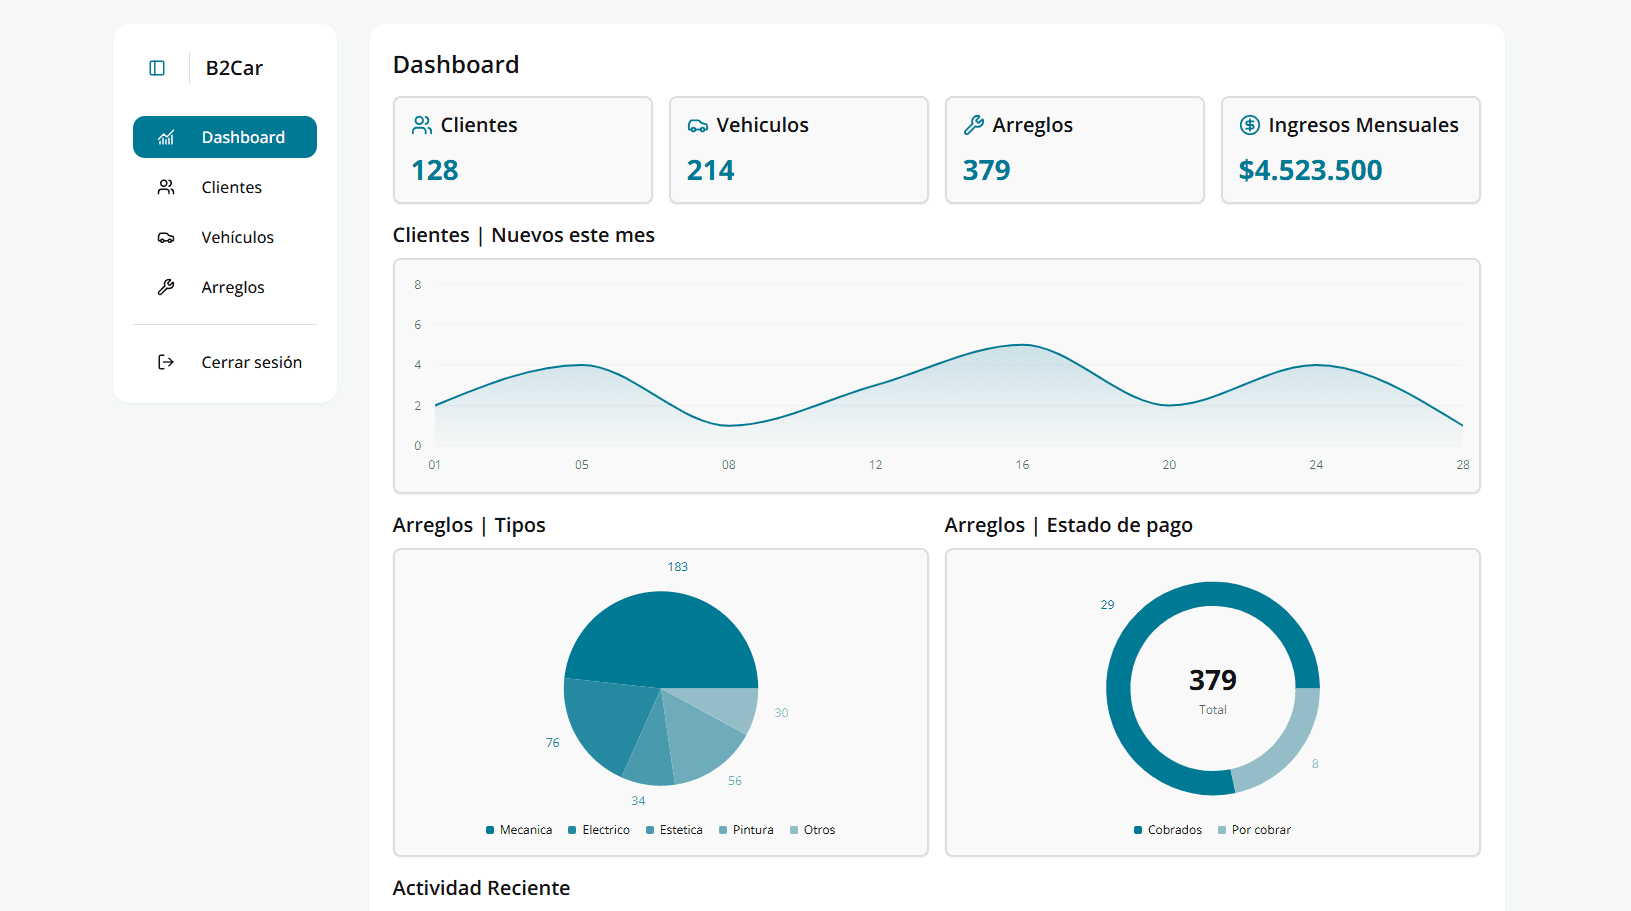Click the Cerrar sesión logout icon
Image resolution: width=1631 pixels, height=911 pixels.
pos(166,362)
